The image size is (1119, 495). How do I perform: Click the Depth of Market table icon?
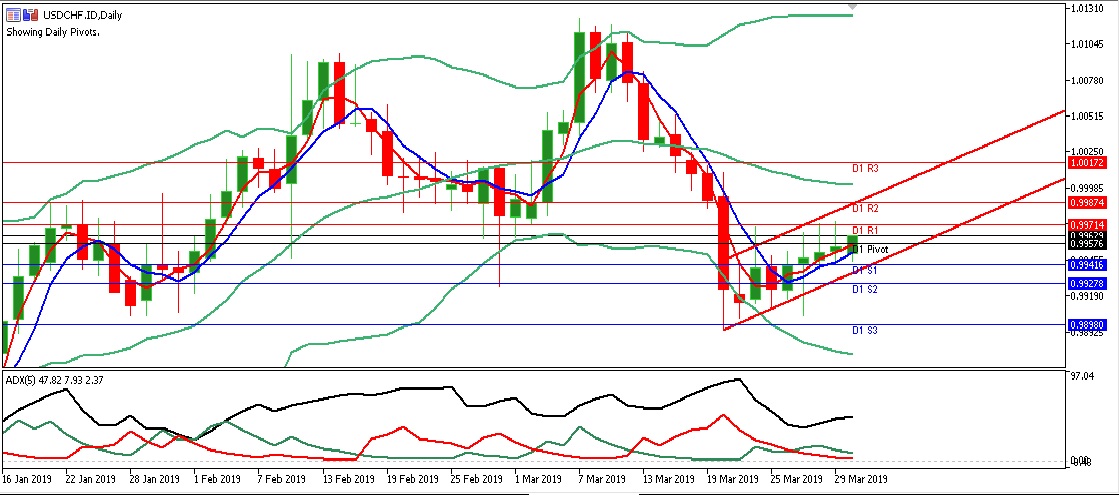coord(13,14)
